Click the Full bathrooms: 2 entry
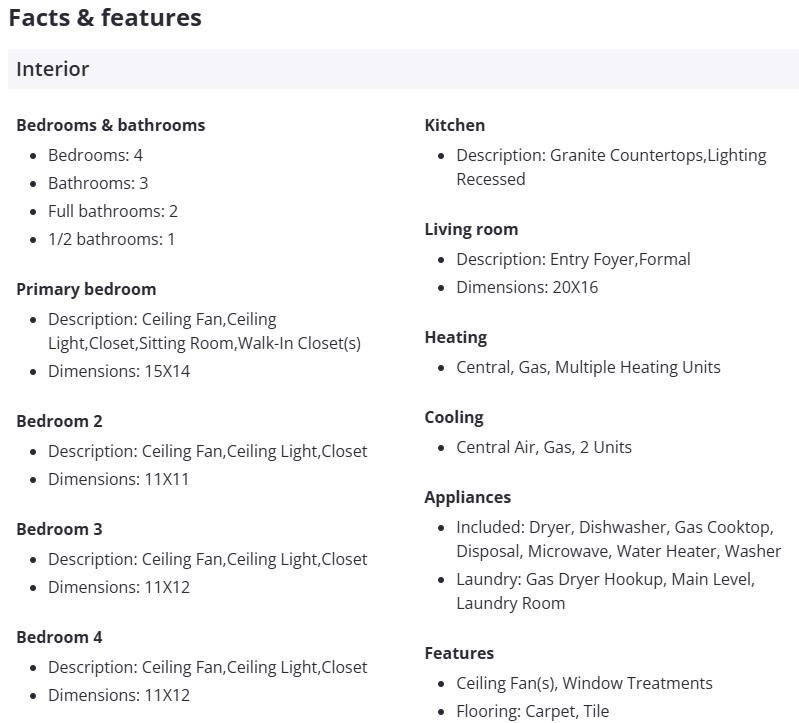The width and height of the screenshot is (799, 723). 113,211
